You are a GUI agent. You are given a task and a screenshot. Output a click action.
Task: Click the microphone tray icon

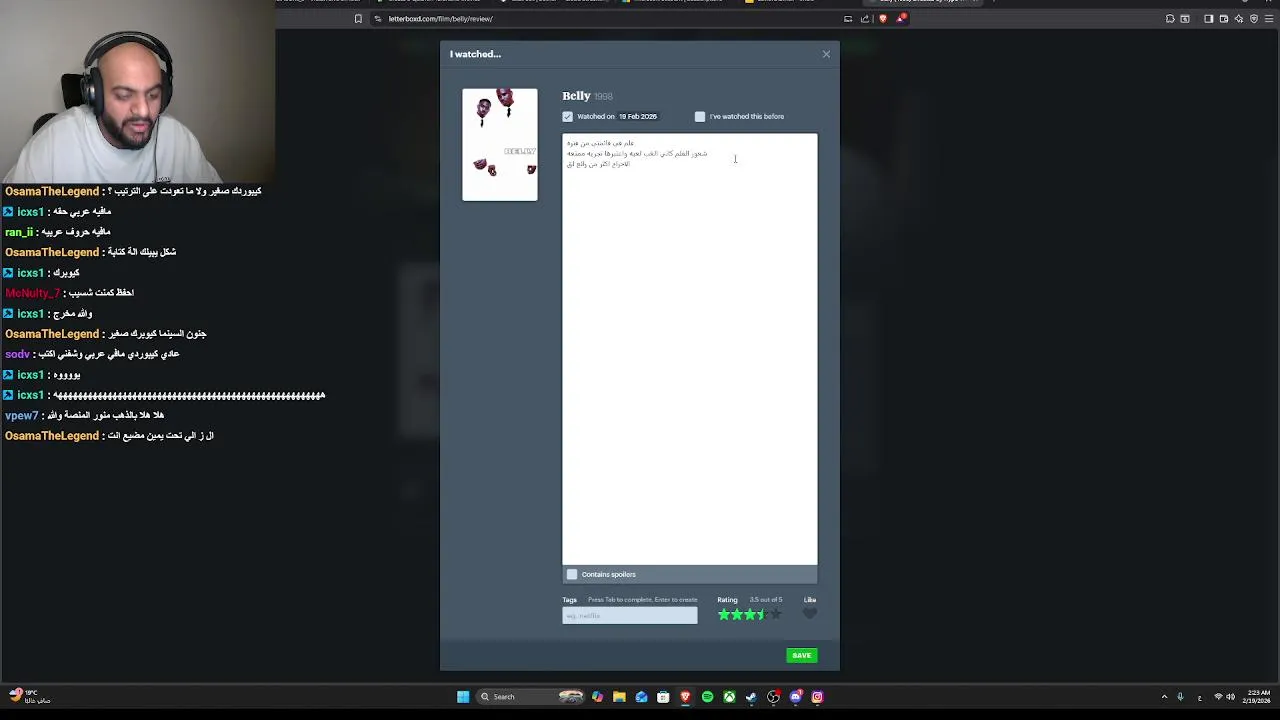1180,697
